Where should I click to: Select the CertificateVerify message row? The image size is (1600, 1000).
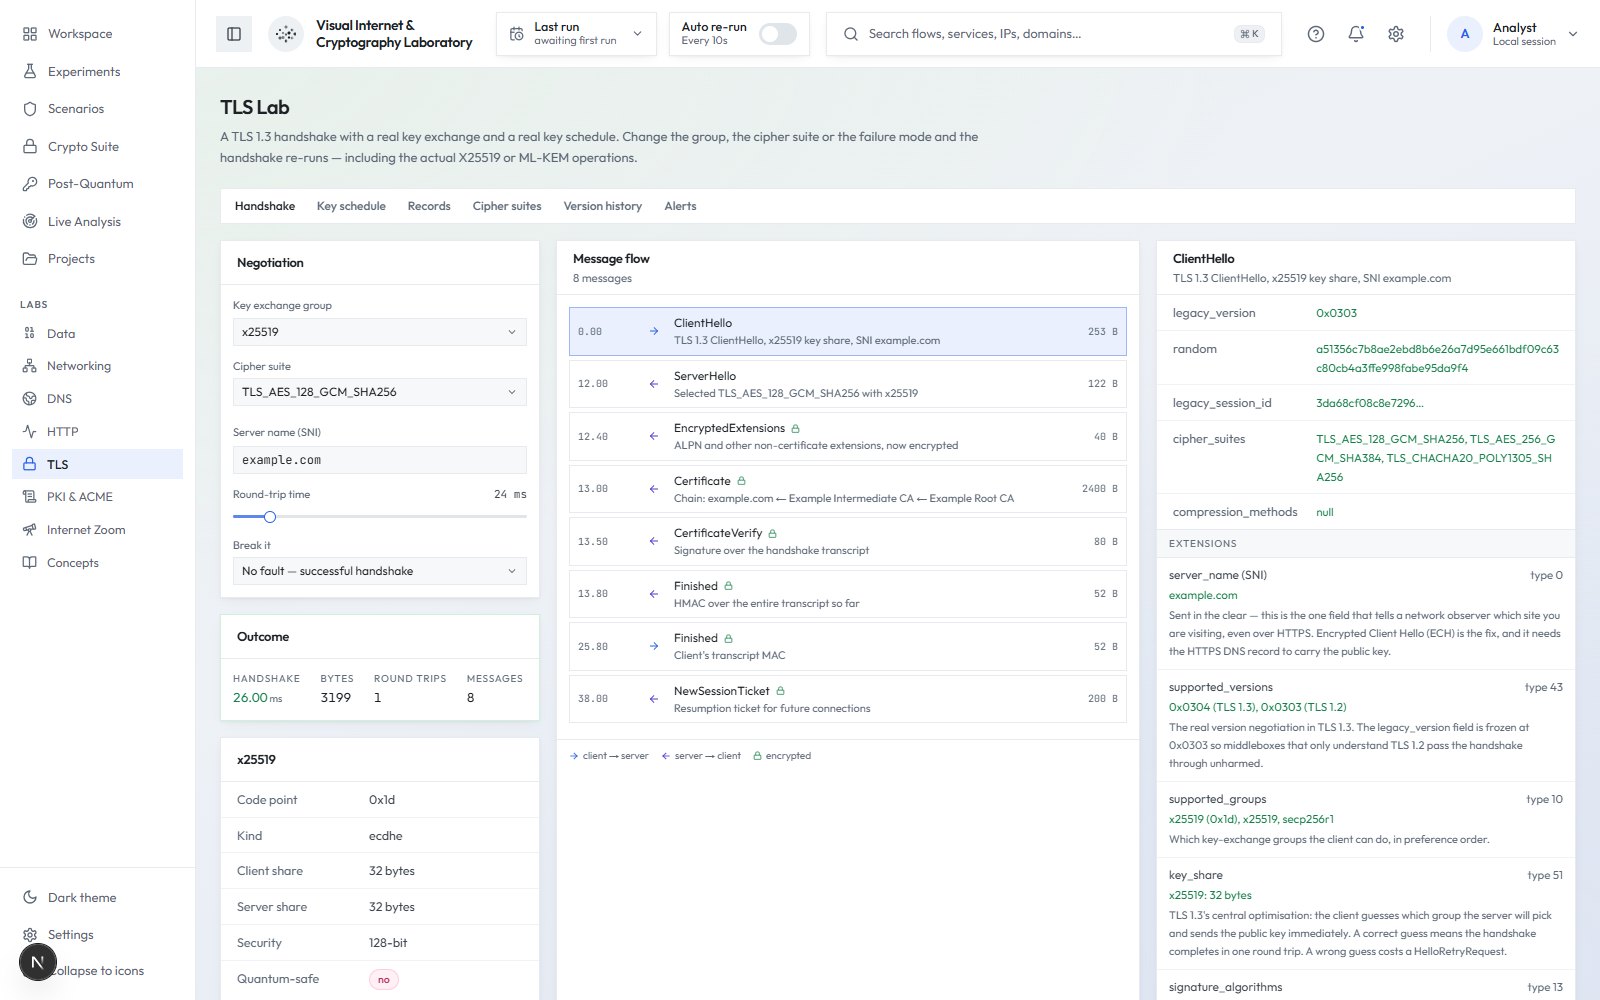tap(848, 542)
